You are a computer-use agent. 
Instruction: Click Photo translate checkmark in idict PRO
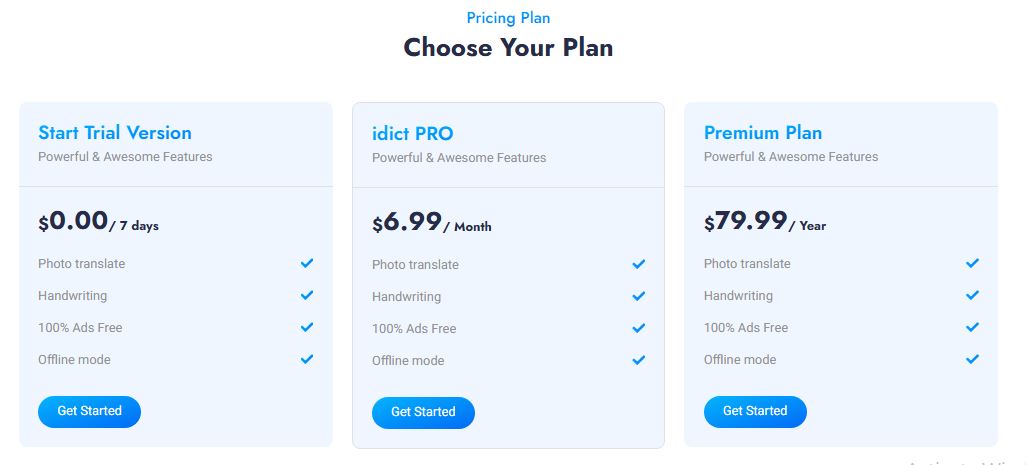point(639,264)
